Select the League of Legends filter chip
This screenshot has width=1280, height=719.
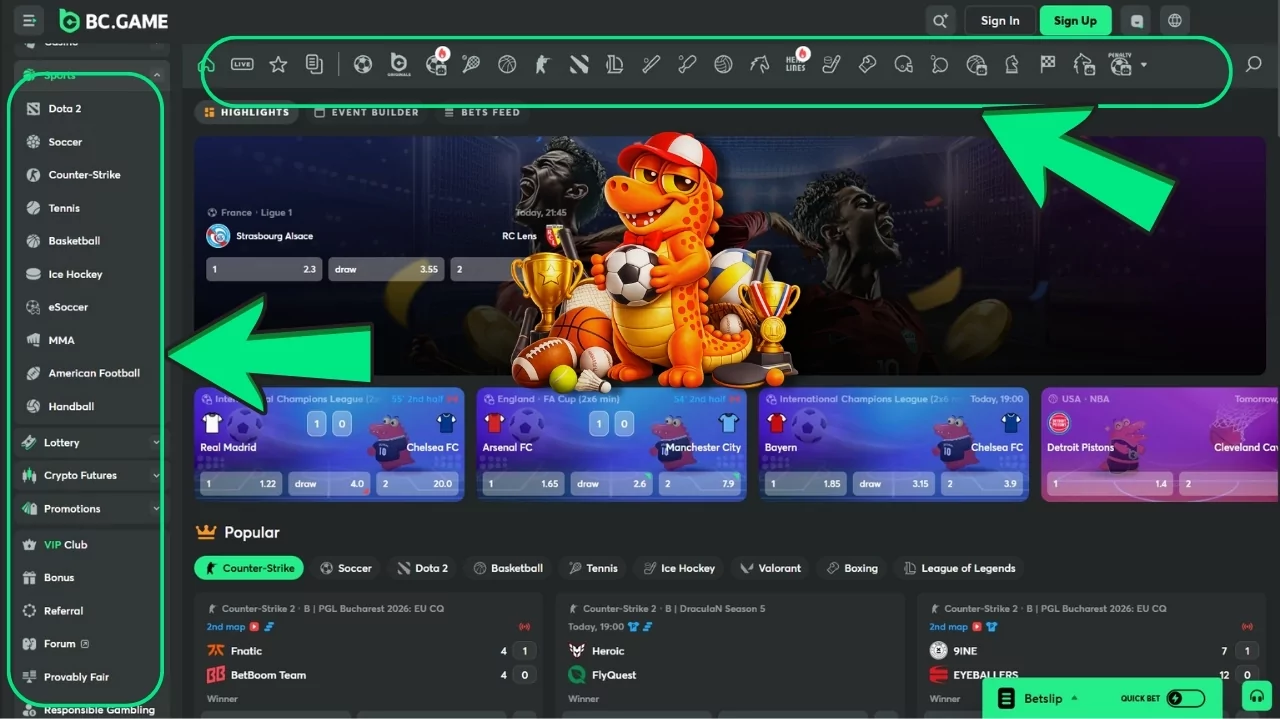click(959, 568)
